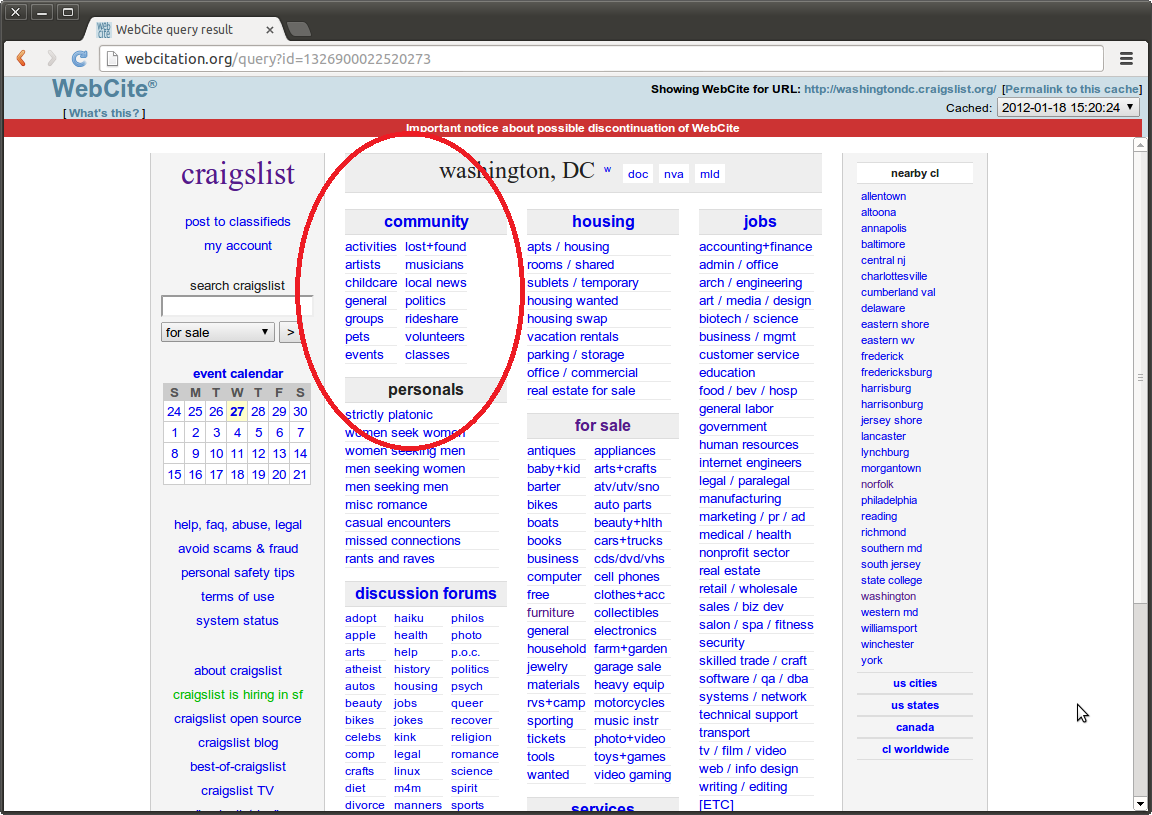Open 'real estate for sale' link
Image resolution: width=1152 pixels, height=815 pixels.
tap(580, 390)
